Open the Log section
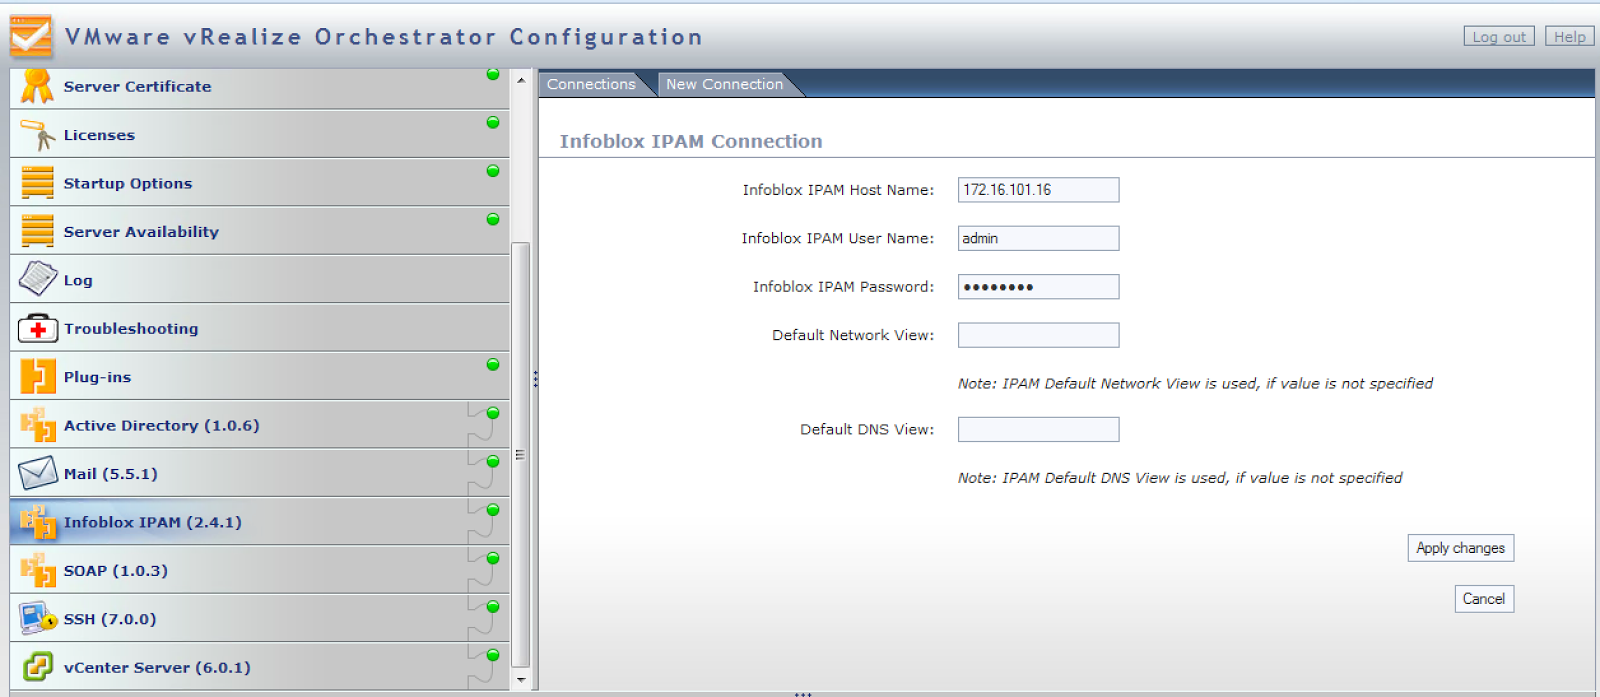This screenshot has height=697, width=1600. tap(260, 280)
